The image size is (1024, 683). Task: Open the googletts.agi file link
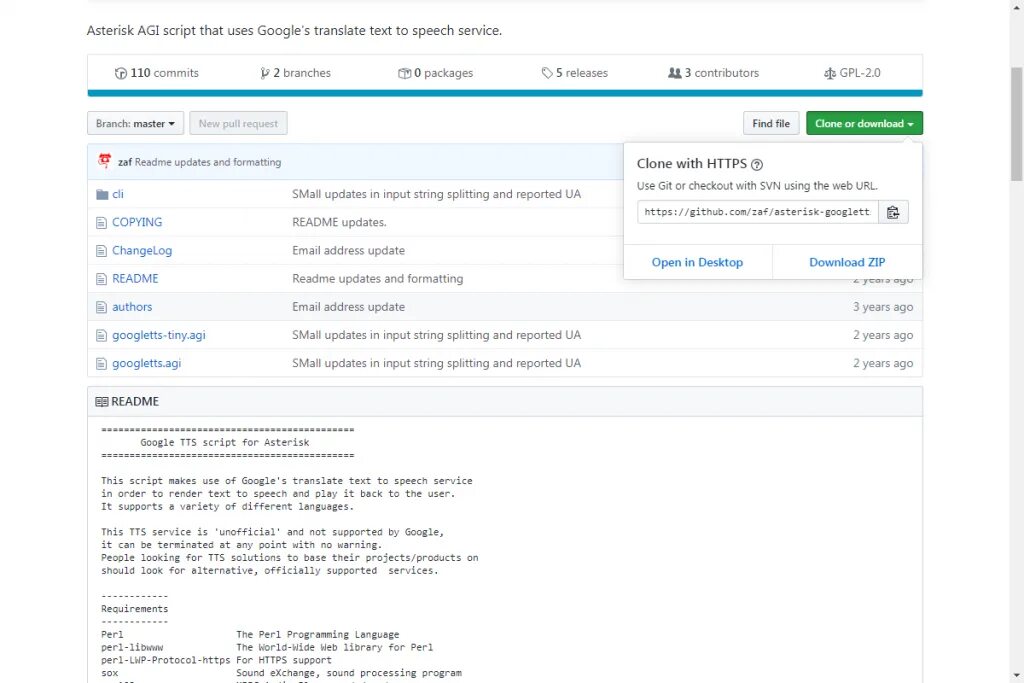tap(146, 364)
